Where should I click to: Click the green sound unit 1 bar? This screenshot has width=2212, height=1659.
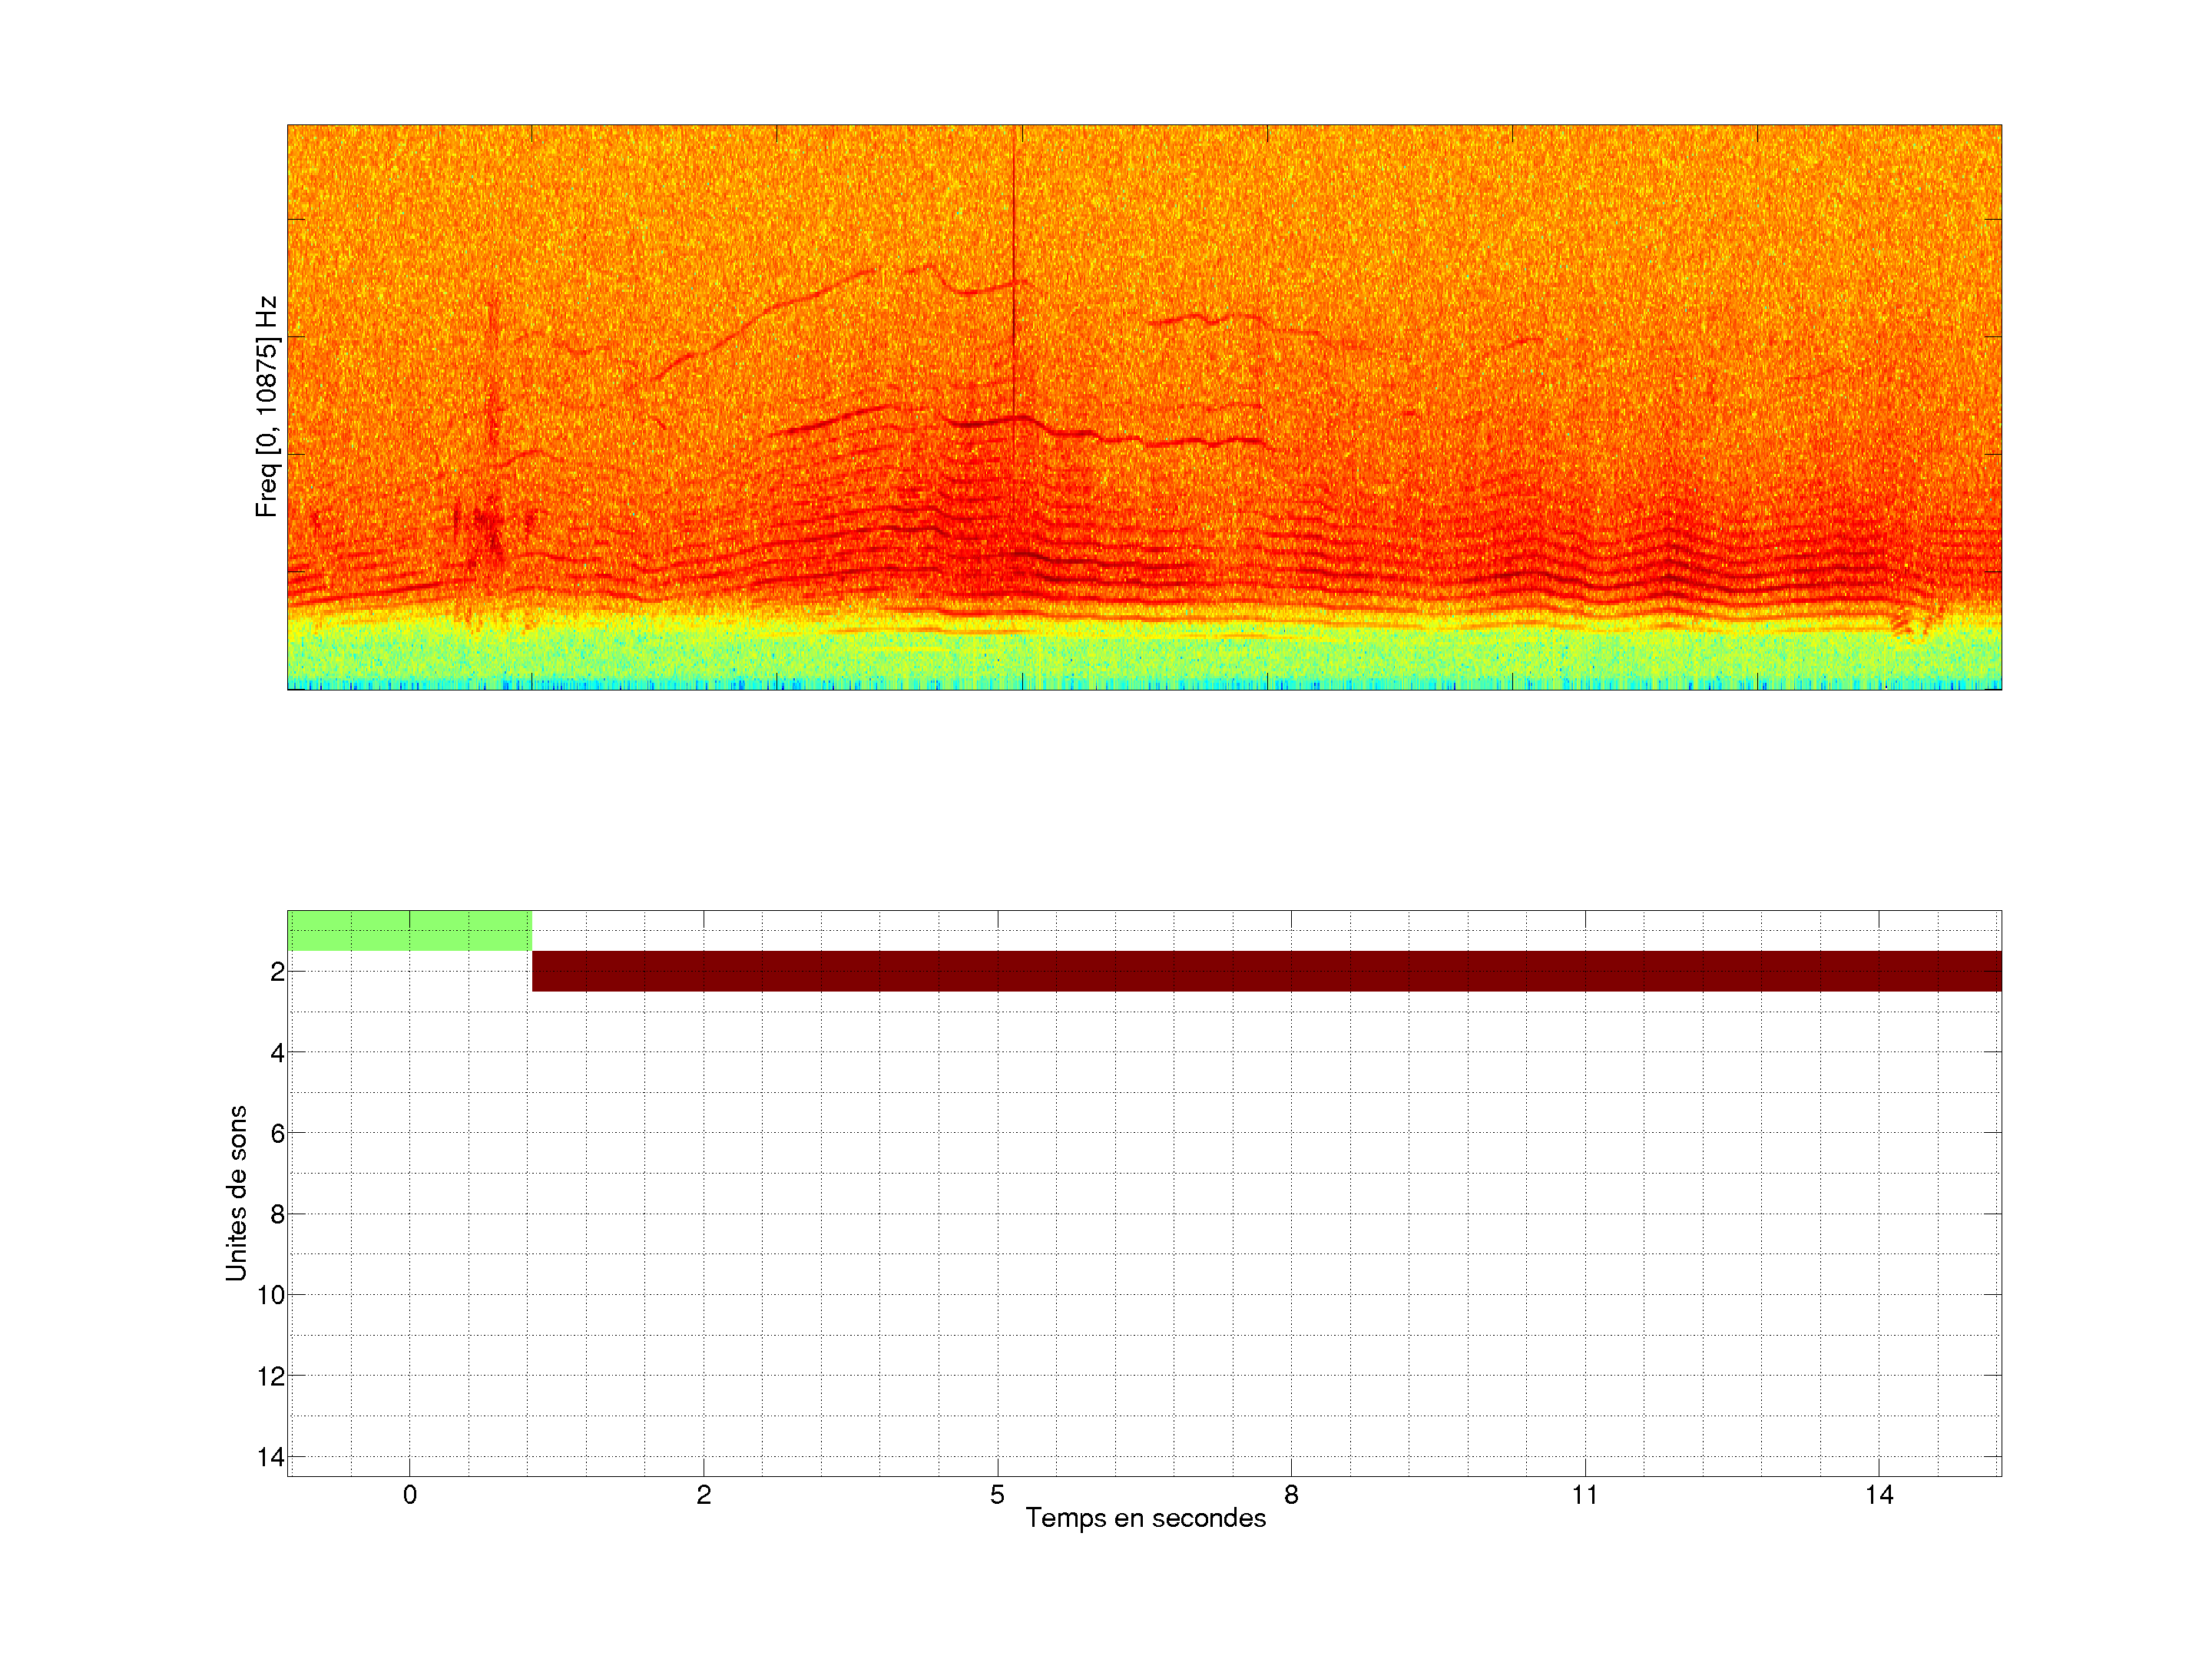point(409,930)
